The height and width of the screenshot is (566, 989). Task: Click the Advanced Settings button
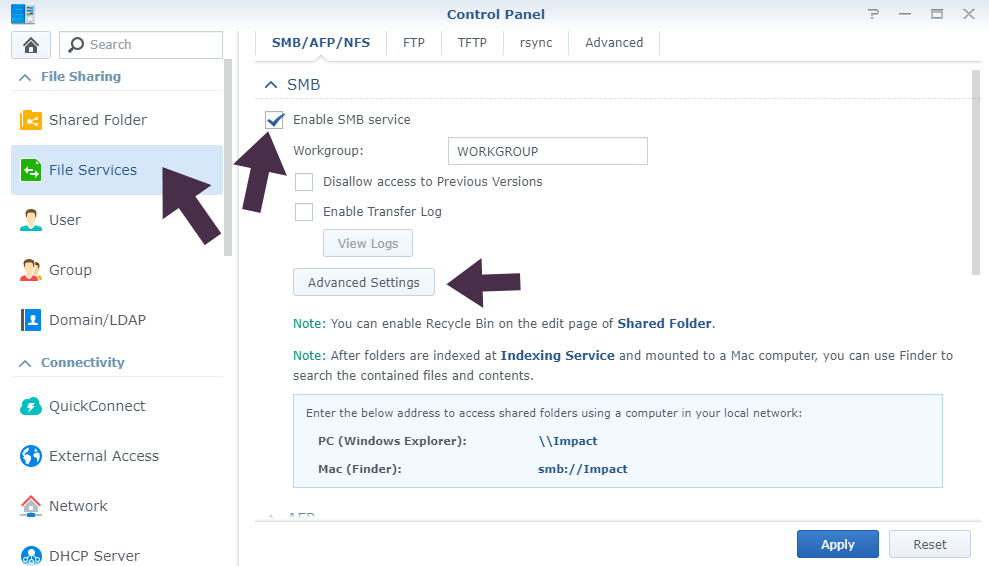coord(364,283)
